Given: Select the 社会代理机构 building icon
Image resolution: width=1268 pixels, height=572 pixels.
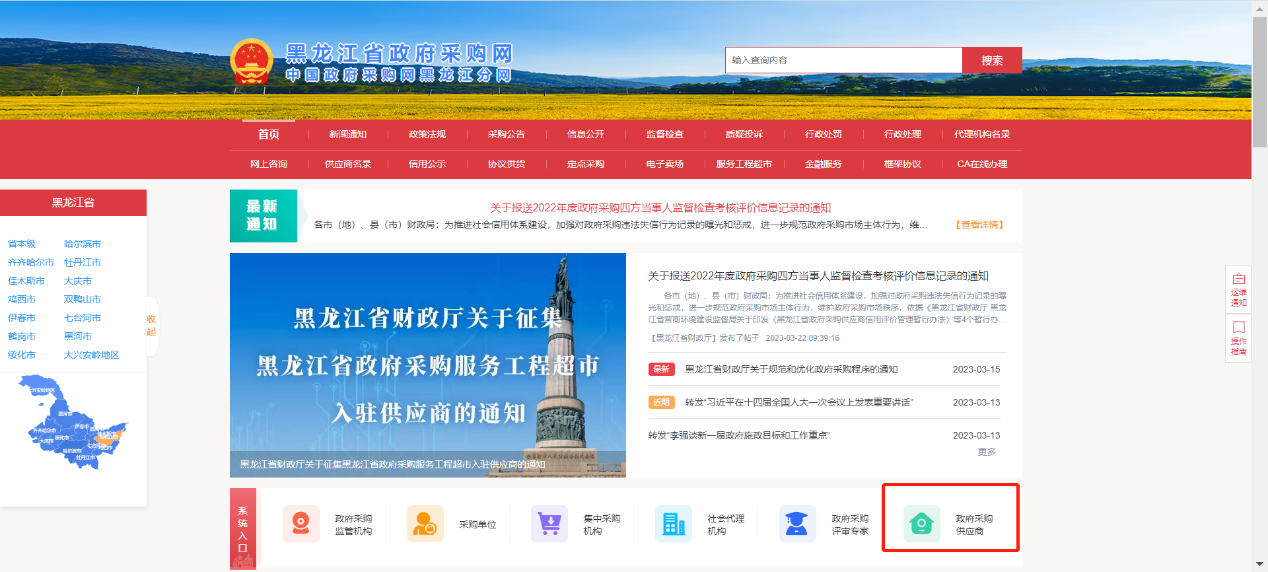Looking at the screenshot, I should click(x=673, y=524).
